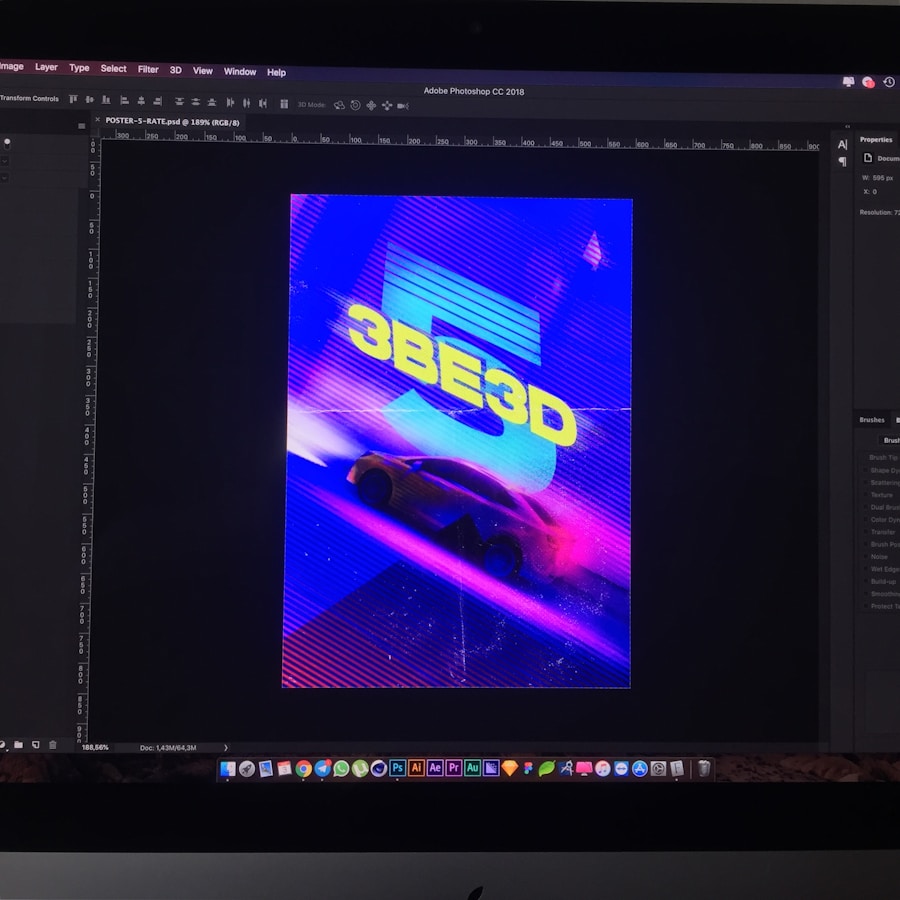The image size is (900, 900).
Task: Open the left panel flyout menu
Action: (x=81, y=126)
